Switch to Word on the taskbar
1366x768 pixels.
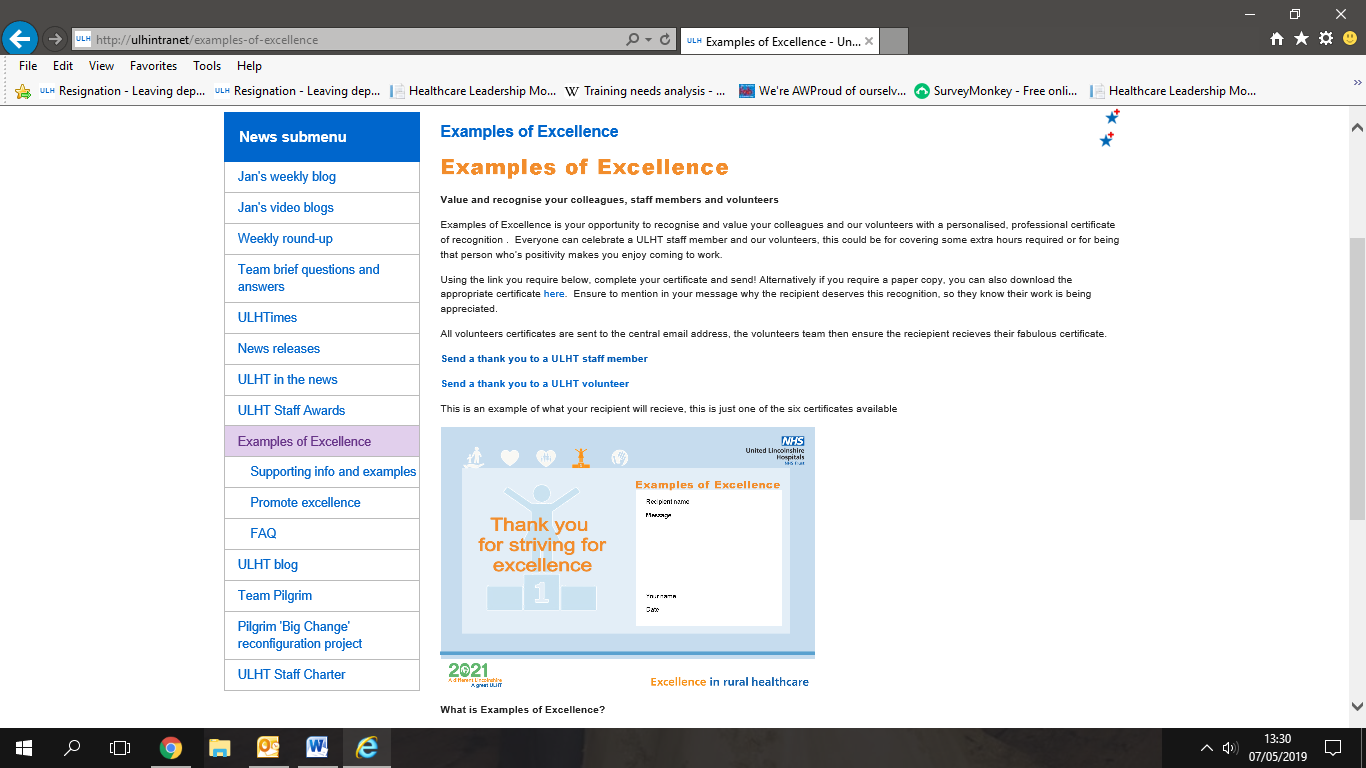pyautogui.click(x=317, y=748)
